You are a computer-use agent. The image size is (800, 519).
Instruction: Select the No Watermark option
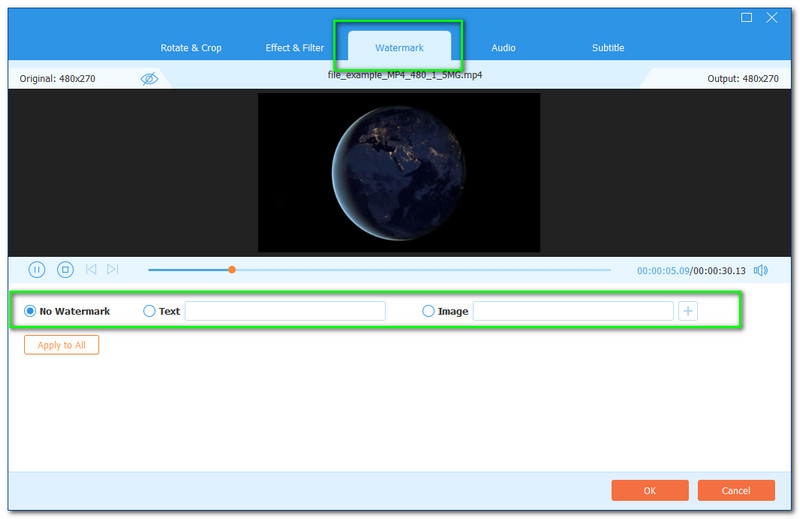click(x=30, y=311)
